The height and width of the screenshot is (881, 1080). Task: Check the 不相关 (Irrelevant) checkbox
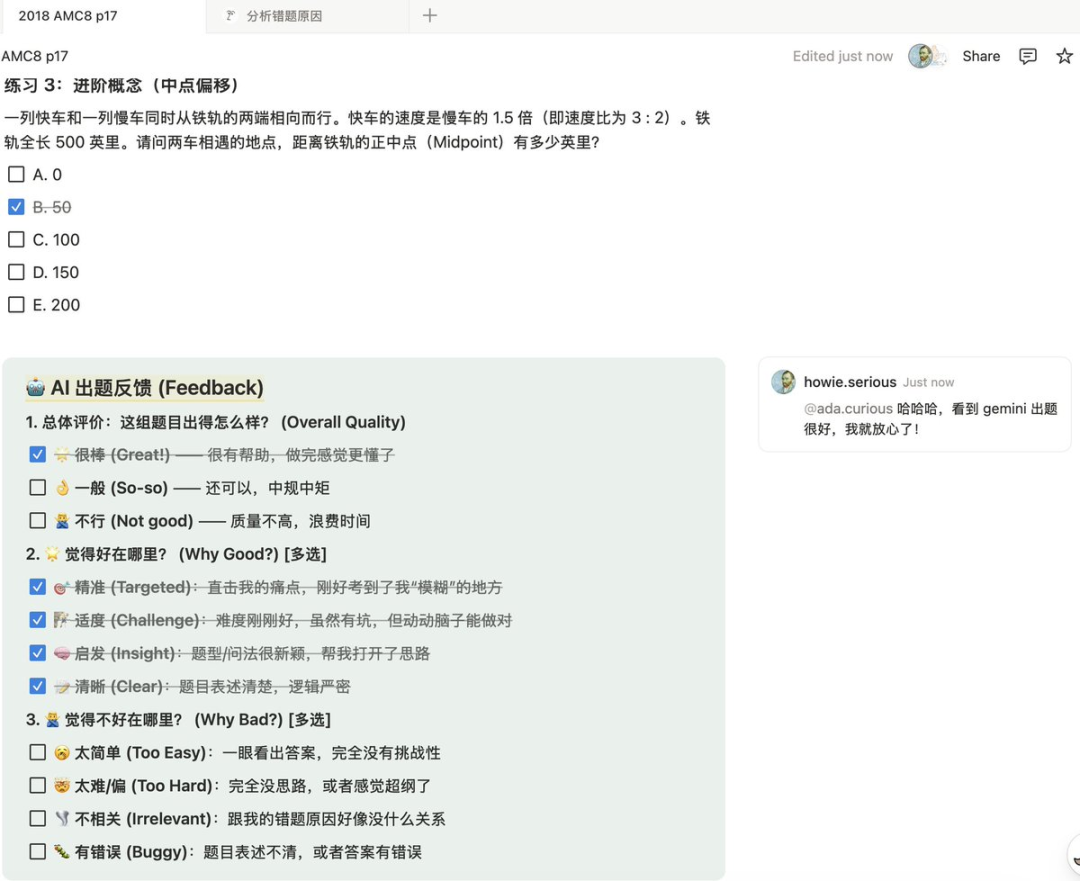(38, 818)
